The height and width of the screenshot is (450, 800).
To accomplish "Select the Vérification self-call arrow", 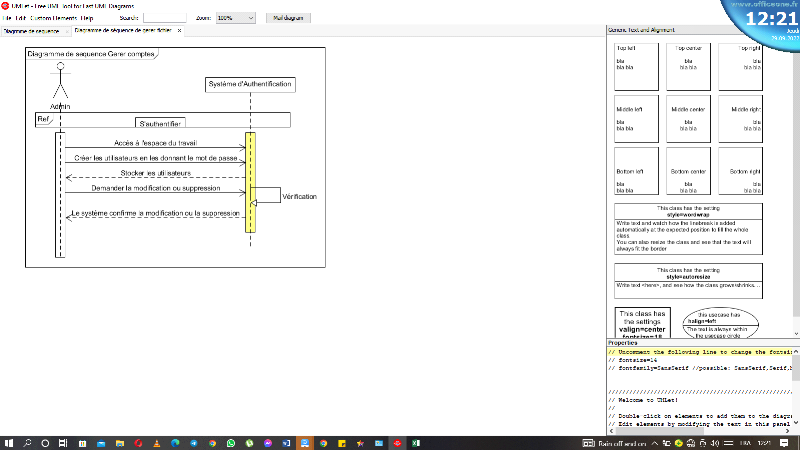I will [x=267, y=196].
